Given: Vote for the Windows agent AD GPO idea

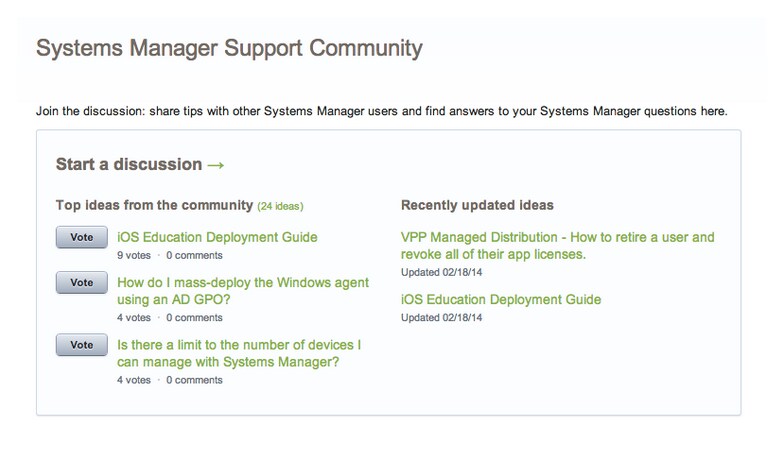Looking at the screenshot, I should (x=82, y=282).
